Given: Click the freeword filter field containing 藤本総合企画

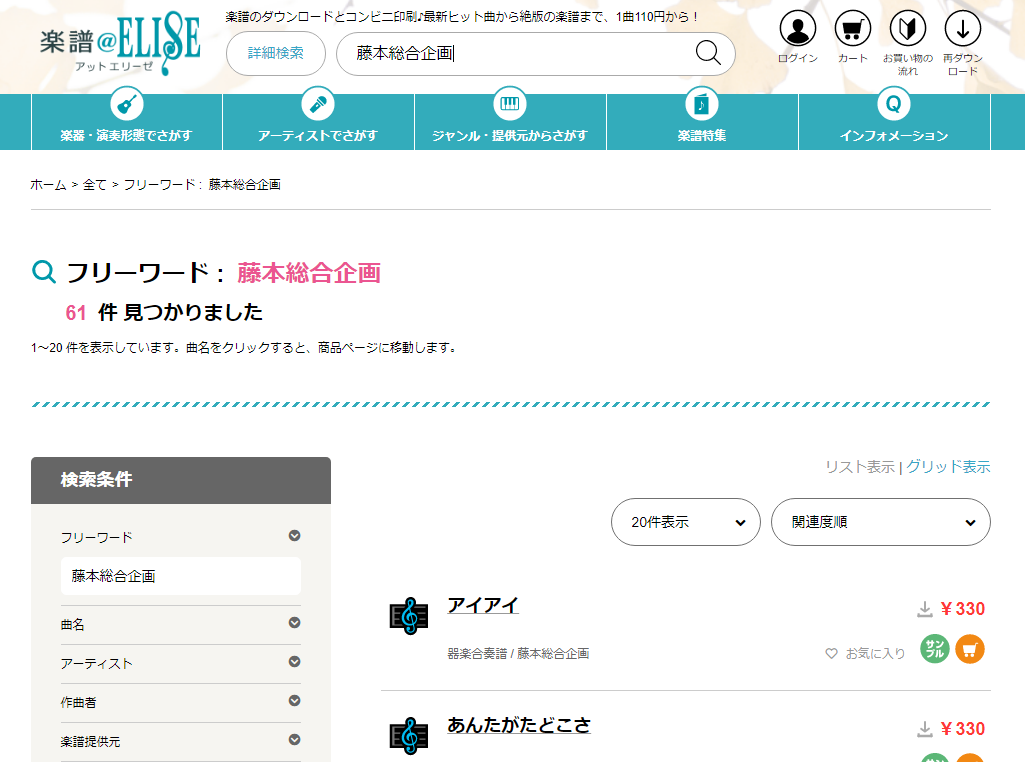Looking at the screenshot, I should pyautogui.click(x=180, y=576).
